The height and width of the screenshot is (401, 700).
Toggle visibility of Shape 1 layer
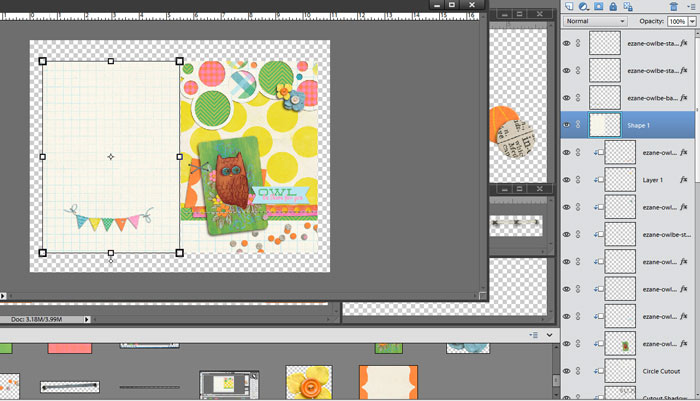567,125
